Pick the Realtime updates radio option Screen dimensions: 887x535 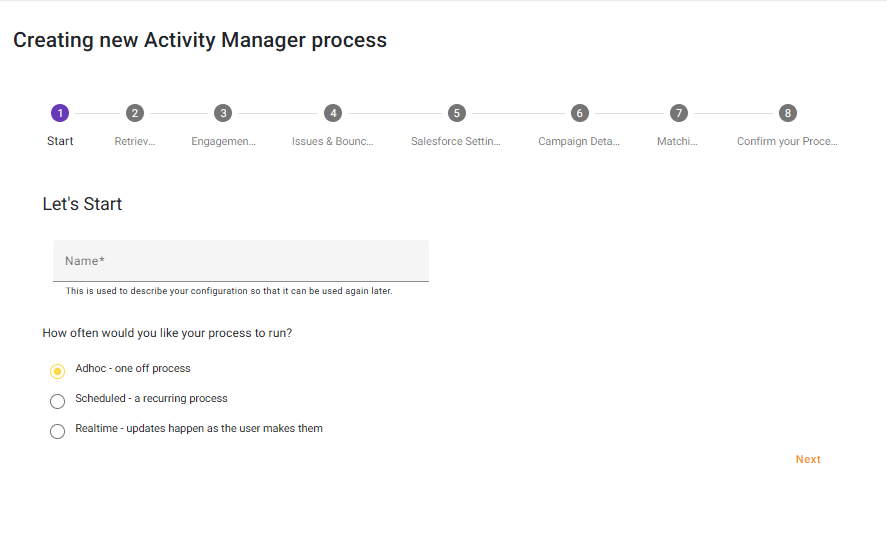click(58, 431)
